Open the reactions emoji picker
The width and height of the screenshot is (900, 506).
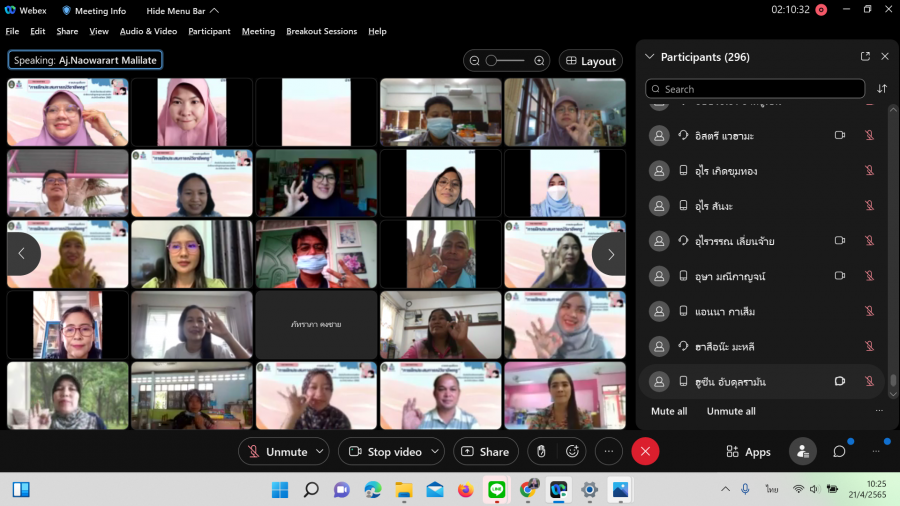click(572, 452)
